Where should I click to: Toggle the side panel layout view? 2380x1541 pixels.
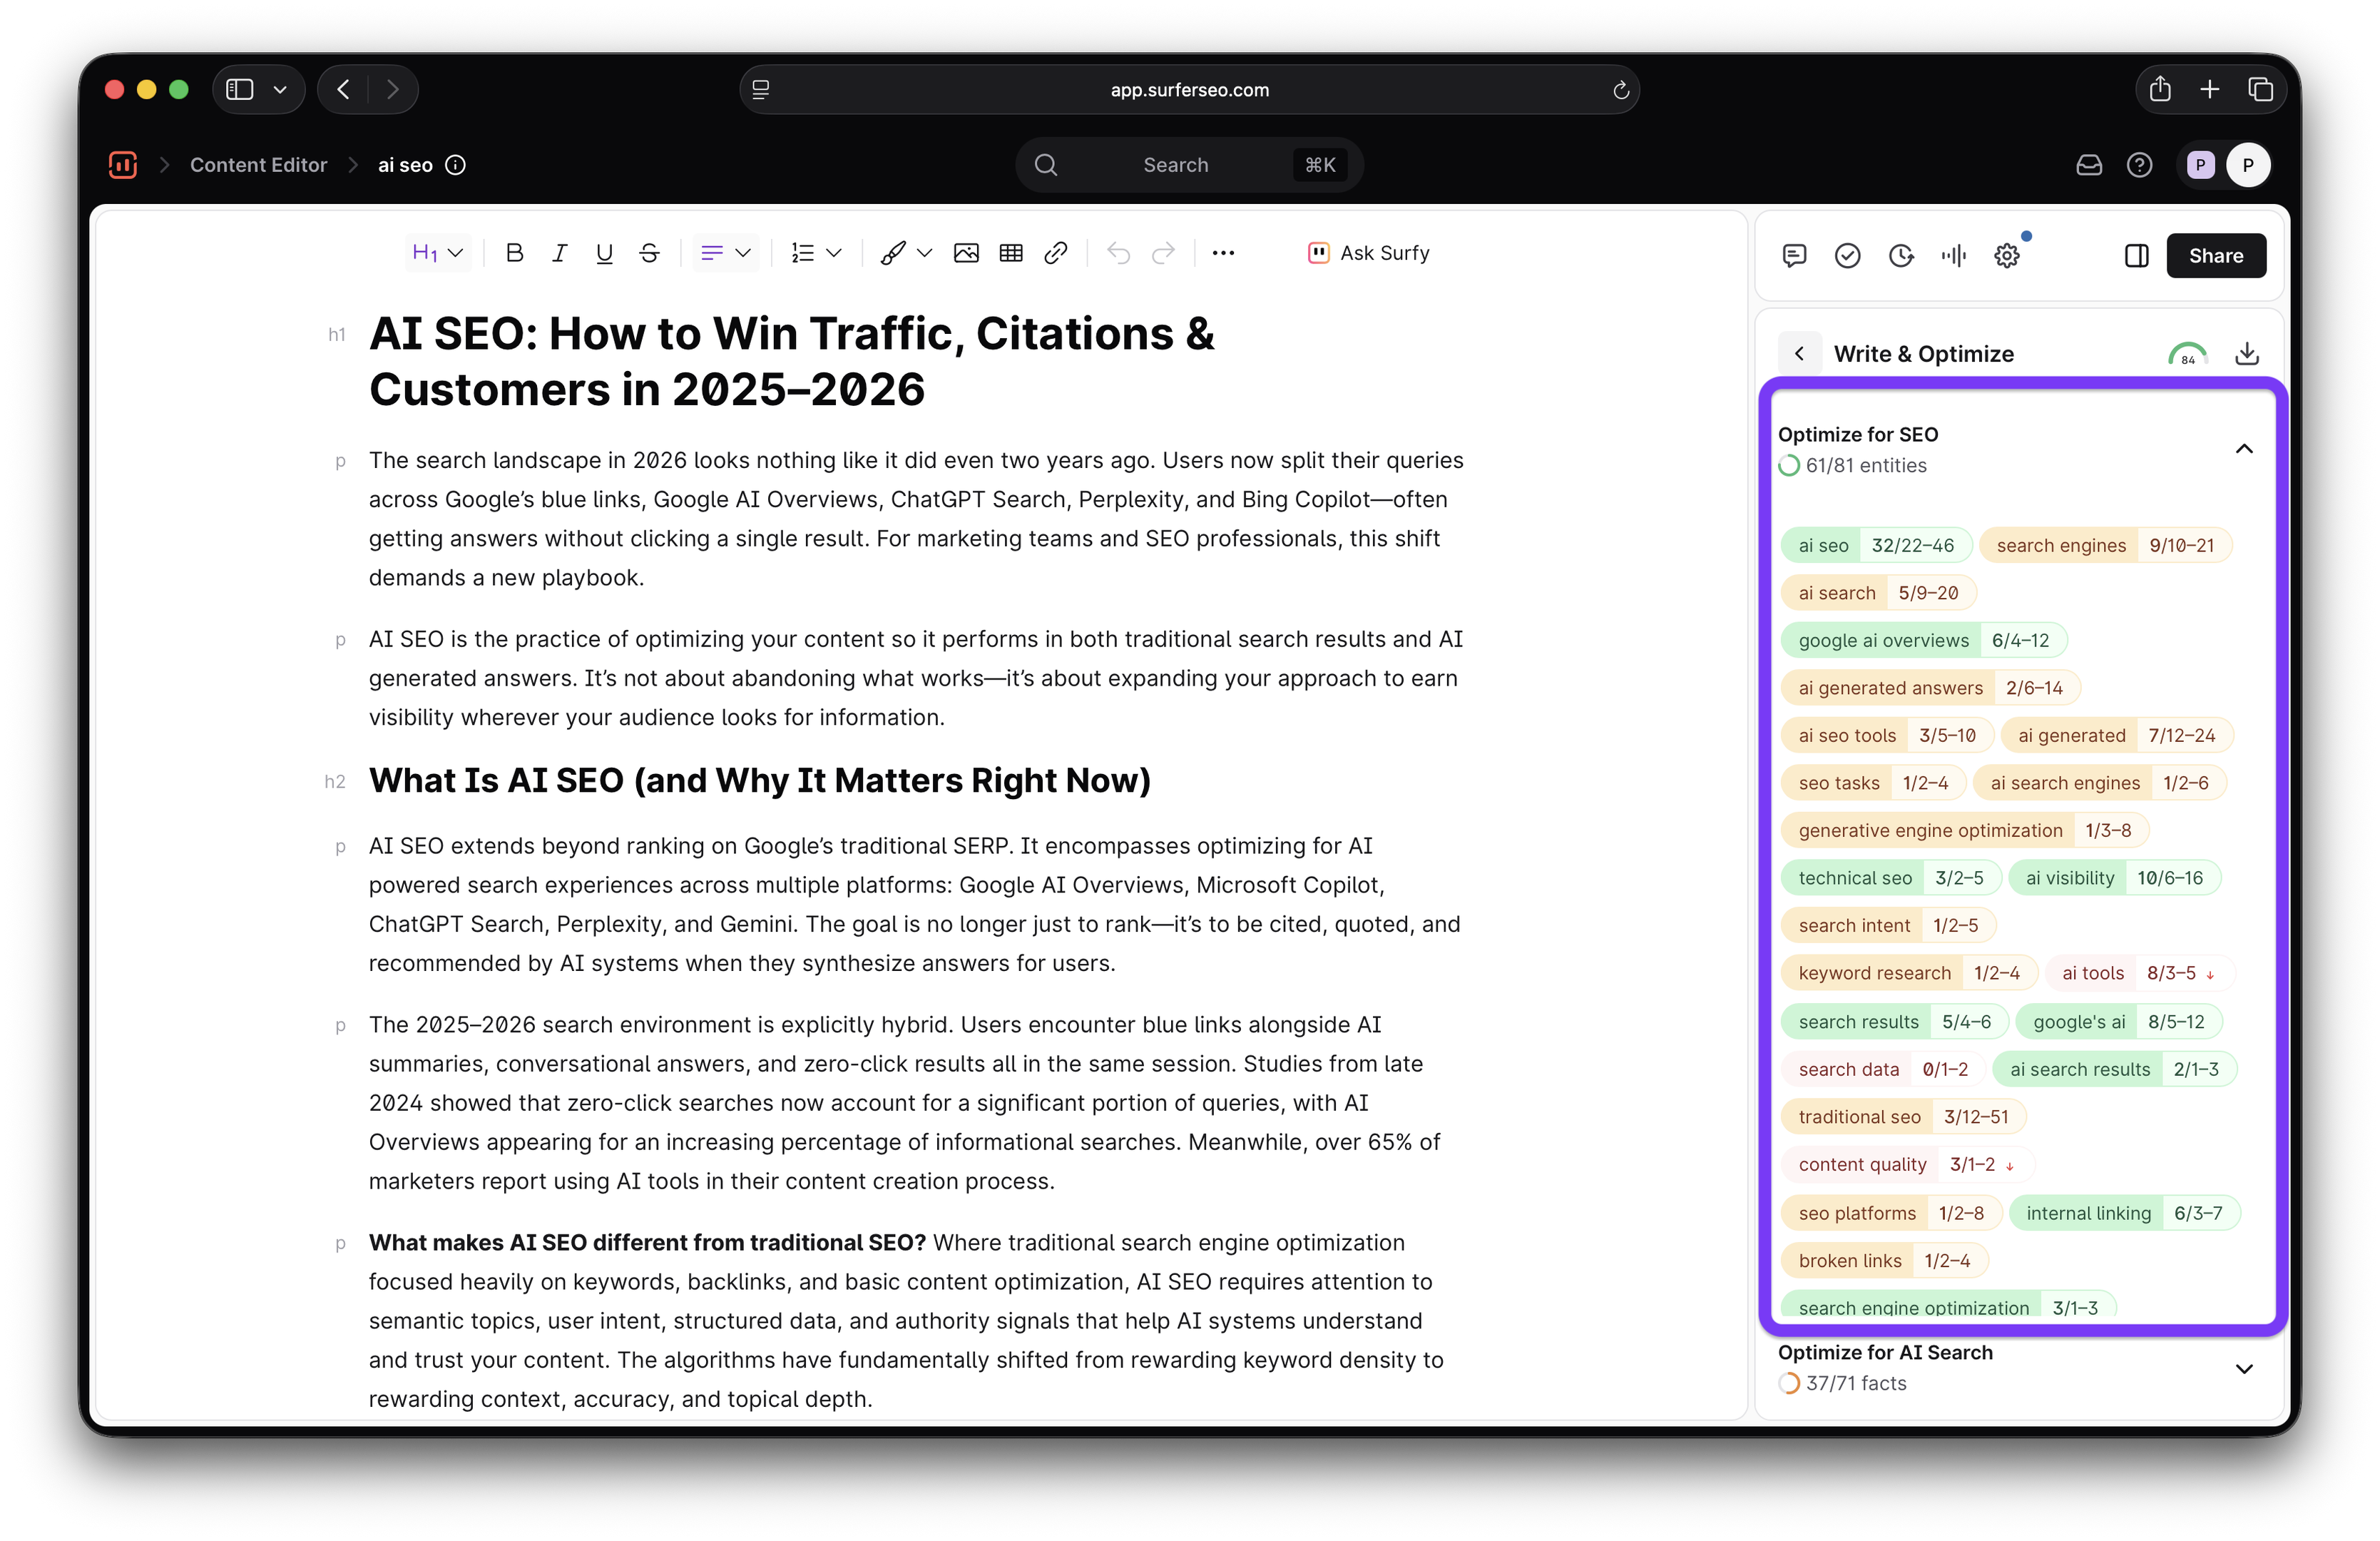(x=2136, y=256)
